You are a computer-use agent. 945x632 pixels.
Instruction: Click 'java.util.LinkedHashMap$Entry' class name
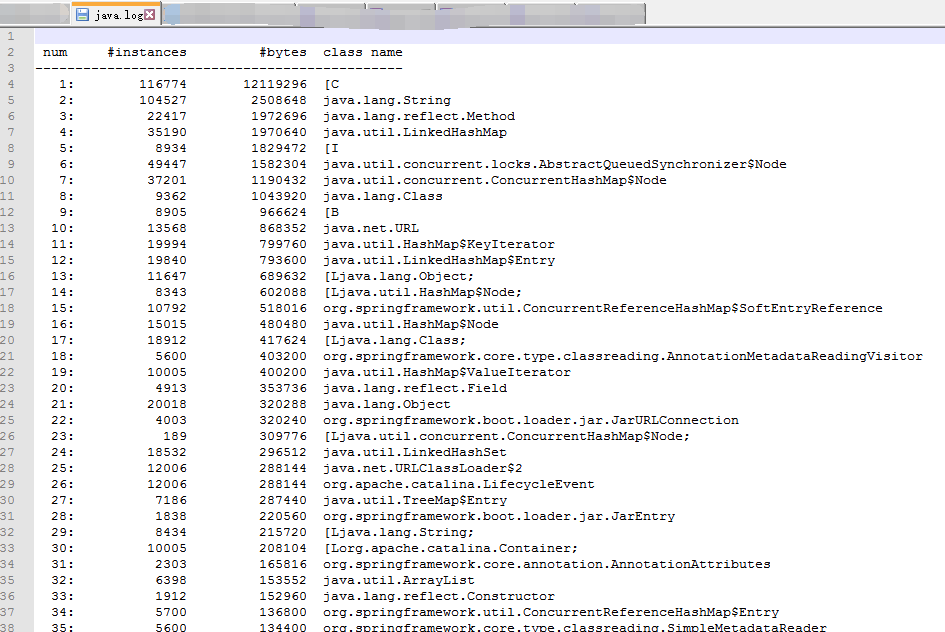(x=439, y=260)
